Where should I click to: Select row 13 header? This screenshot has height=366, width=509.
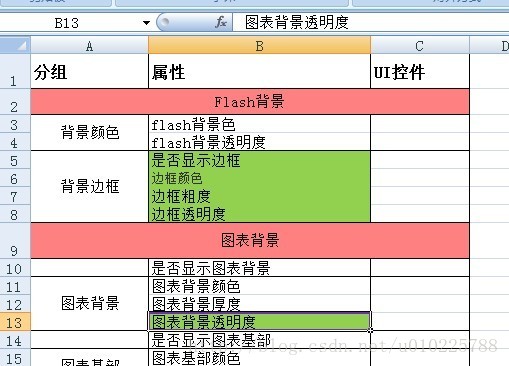click(x=15, y=322)
